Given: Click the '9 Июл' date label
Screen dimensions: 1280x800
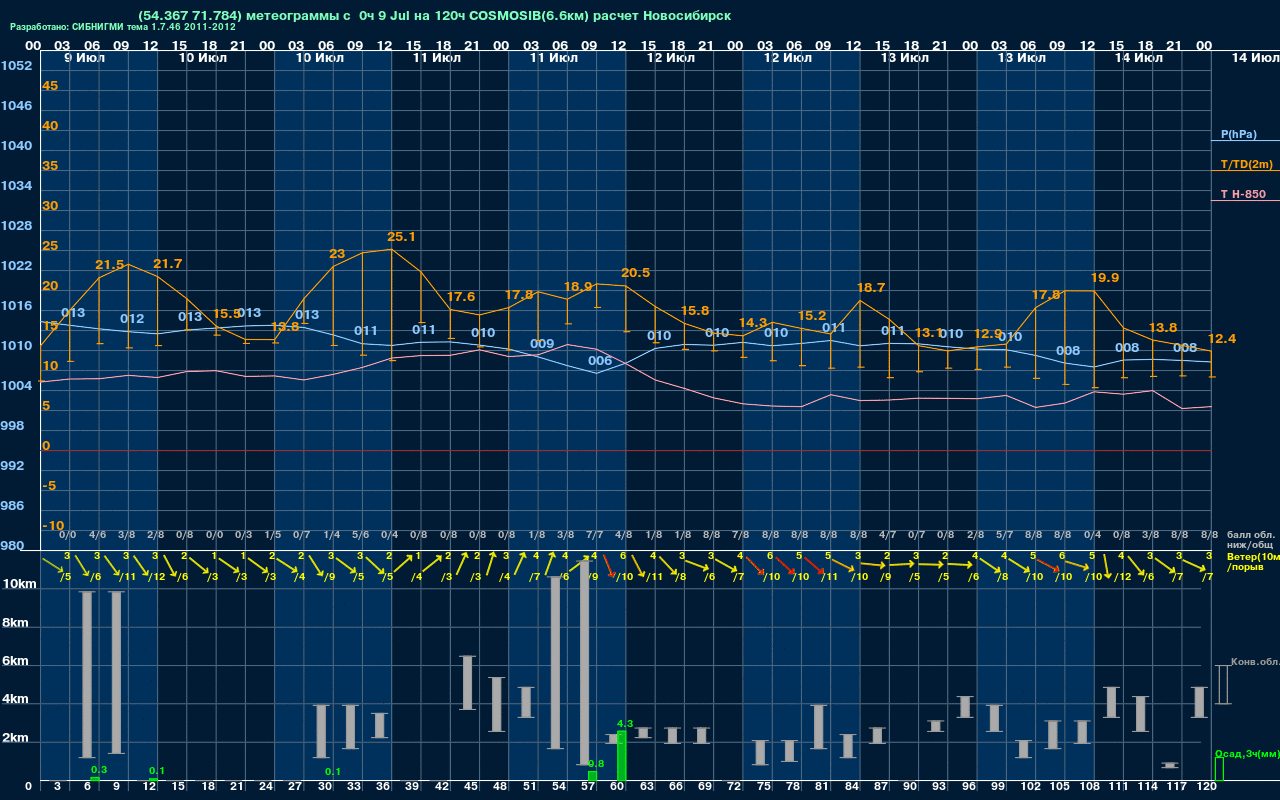Looking at the screenshot, I should coord(85,59).
